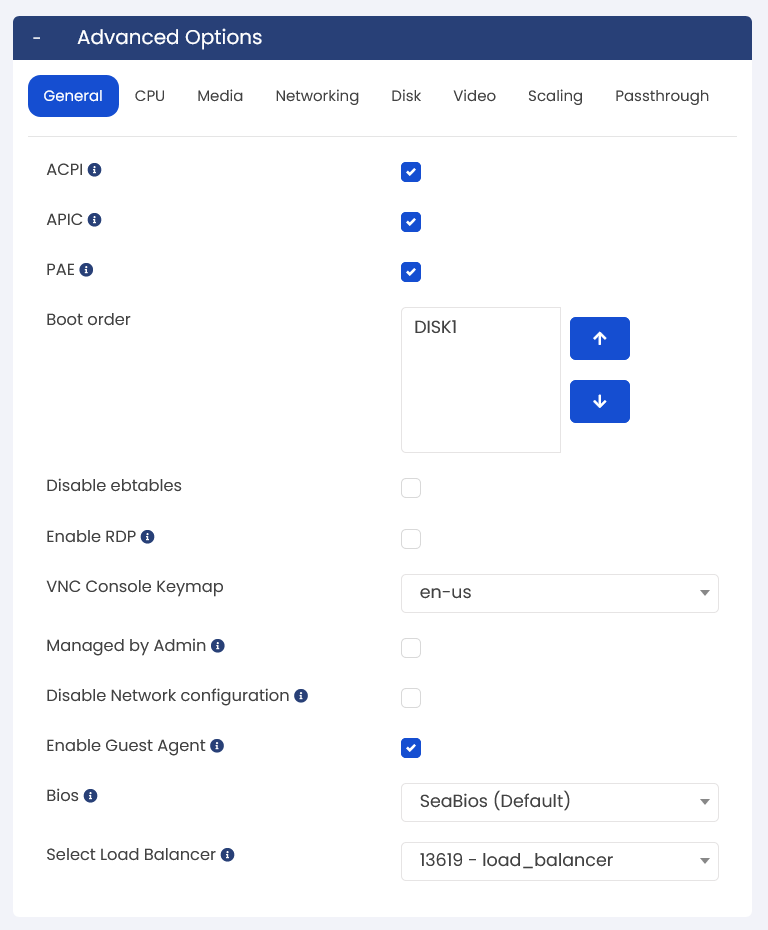The width and height of the screenshot is (768, 930).
Task: Click the Enable Guest Agent info icon
Action: (217, 746)
